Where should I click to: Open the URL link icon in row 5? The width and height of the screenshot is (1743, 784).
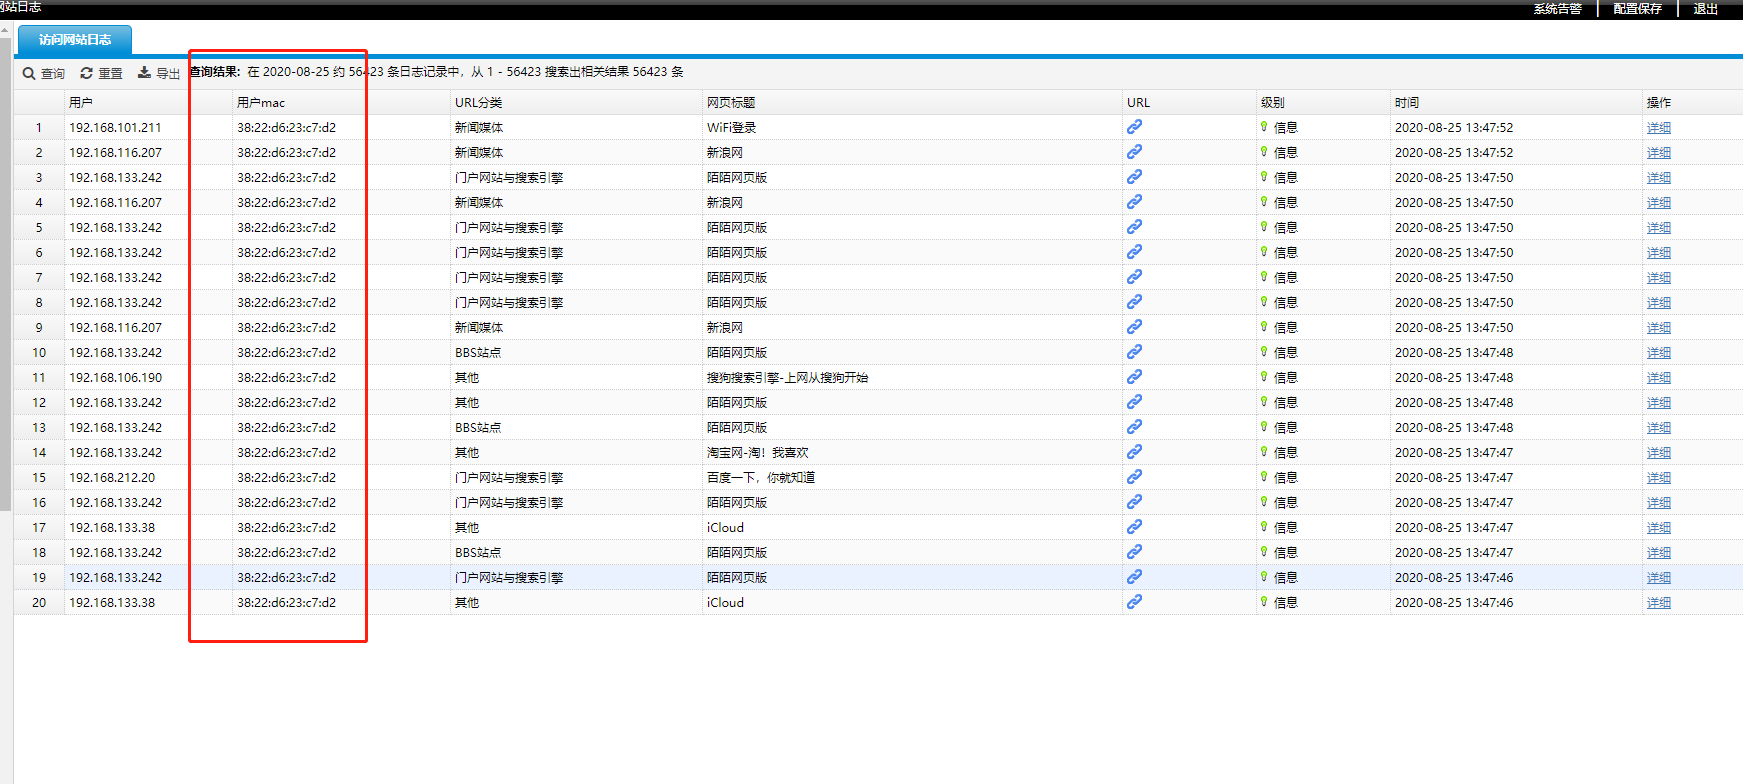point(1134,227)
